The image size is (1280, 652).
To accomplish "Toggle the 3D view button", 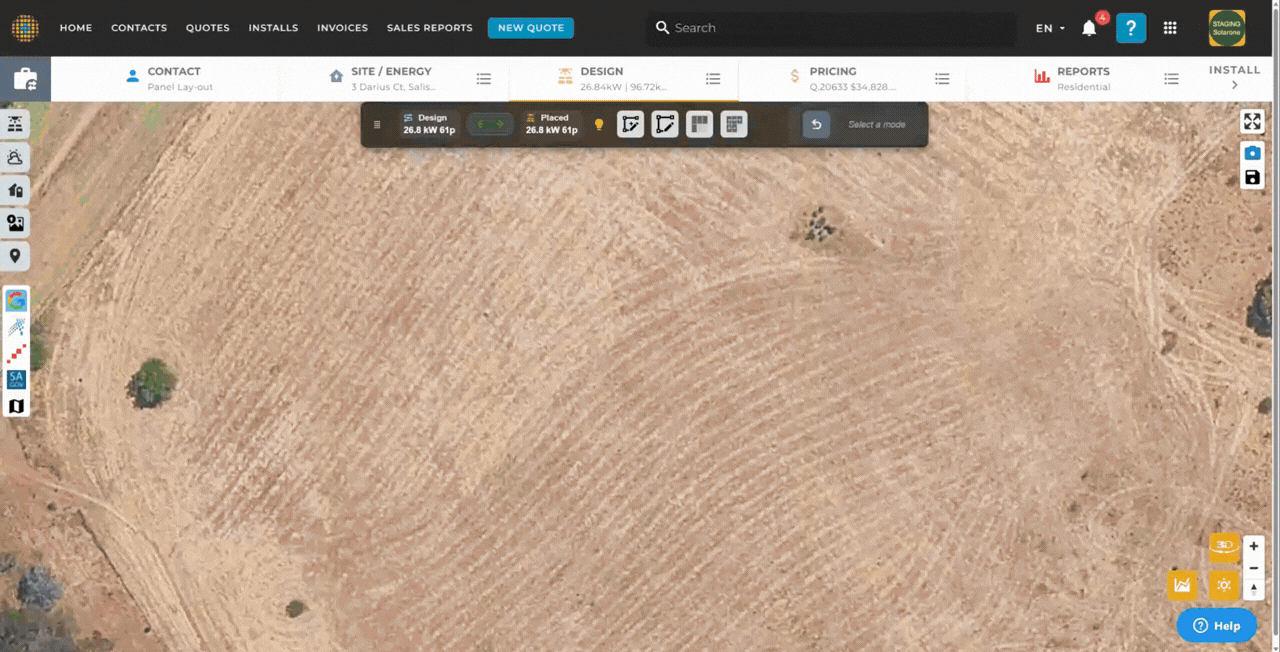I will point(1224,546).
